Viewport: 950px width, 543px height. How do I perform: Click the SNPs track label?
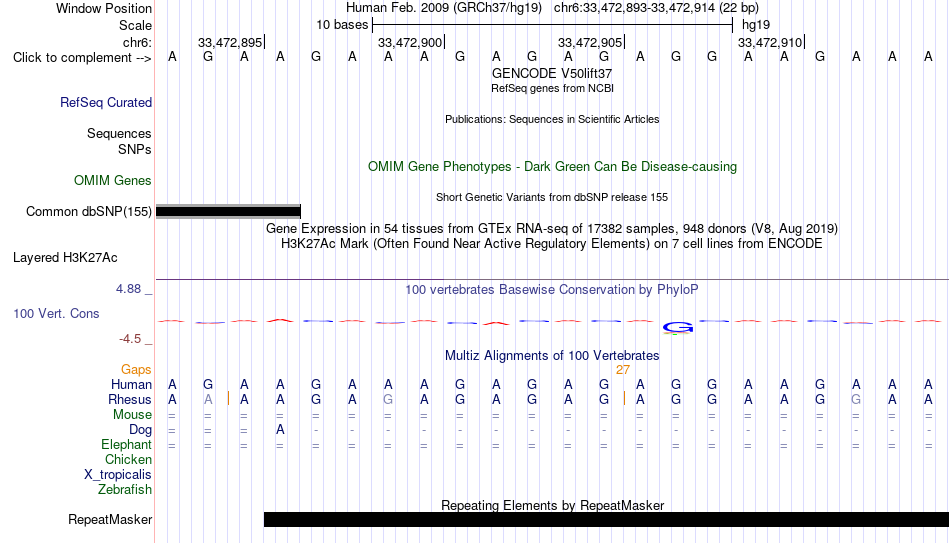(x=135, y=149)
